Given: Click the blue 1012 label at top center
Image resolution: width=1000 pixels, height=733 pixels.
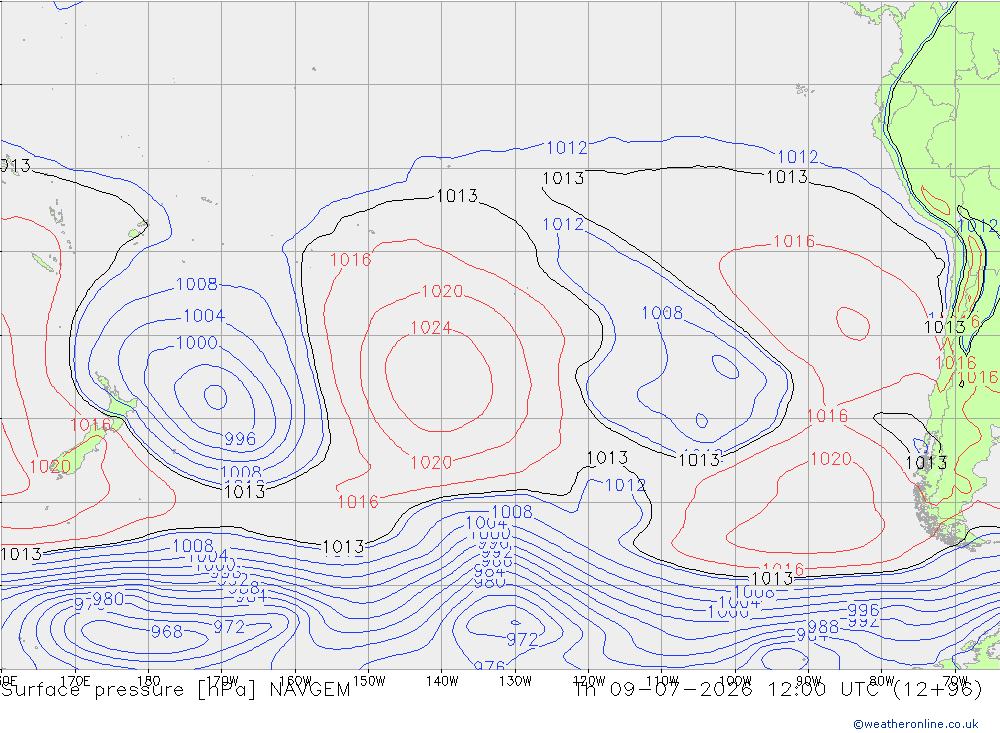Looking at the screenshot, I should point(567,148).
